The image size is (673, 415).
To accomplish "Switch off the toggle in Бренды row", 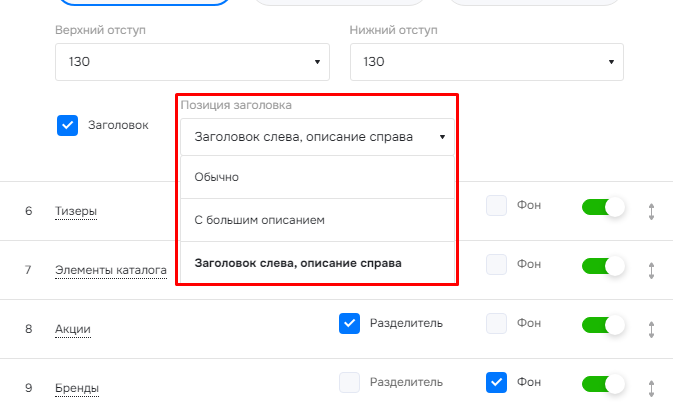I will click(603, 384).
